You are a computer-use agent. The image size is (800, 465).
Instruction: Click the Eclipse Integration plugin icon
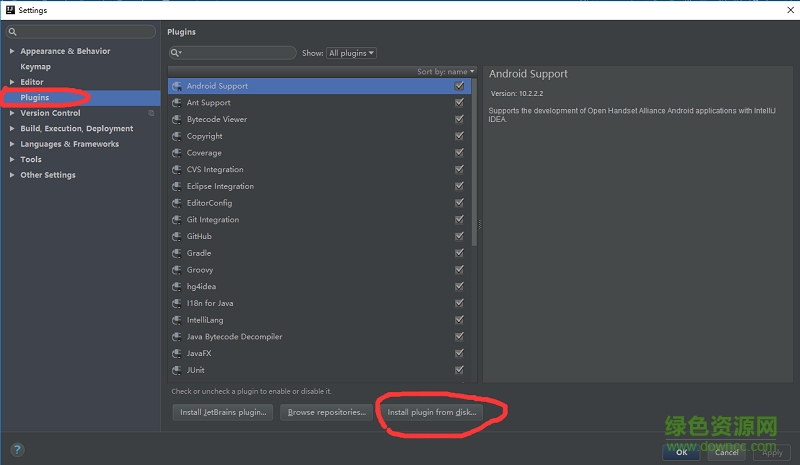tap(177, 186)
